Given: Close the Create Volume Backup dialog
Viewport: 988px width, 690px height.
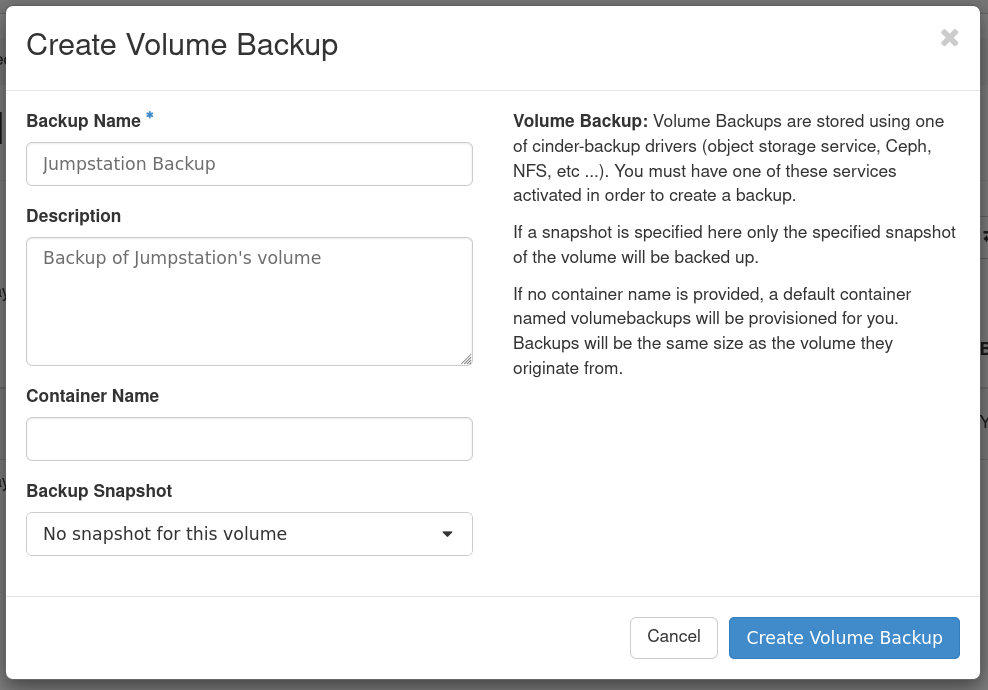Looking at the screenshot, I should tap(949, 38).
